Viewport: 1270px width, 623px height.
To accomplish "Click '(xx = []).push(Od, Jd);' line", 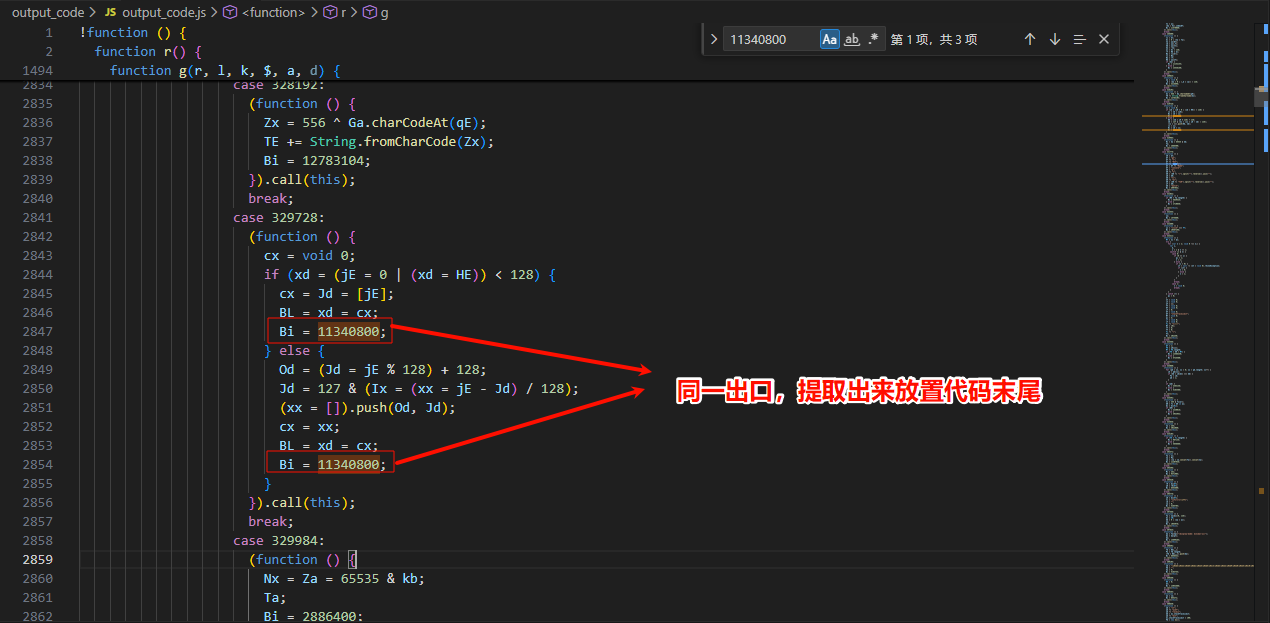I will coord(367,407).
